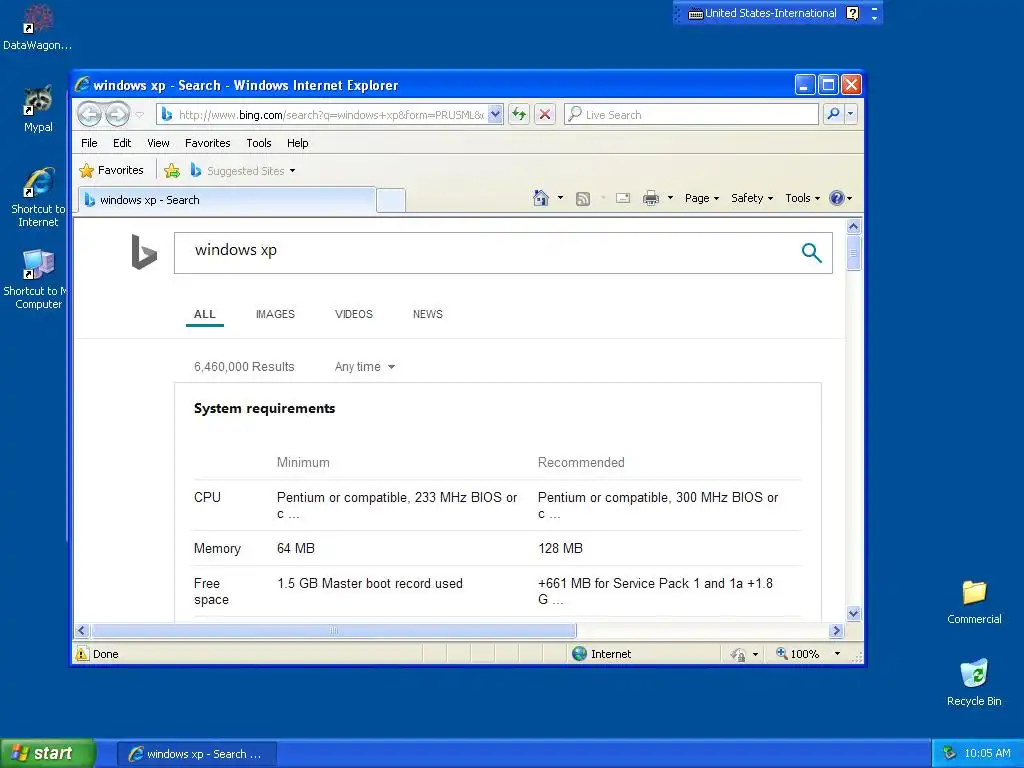Expand Home button dropdown arrow
This screenshot has height=768, width=1024.
coord(560,198)
